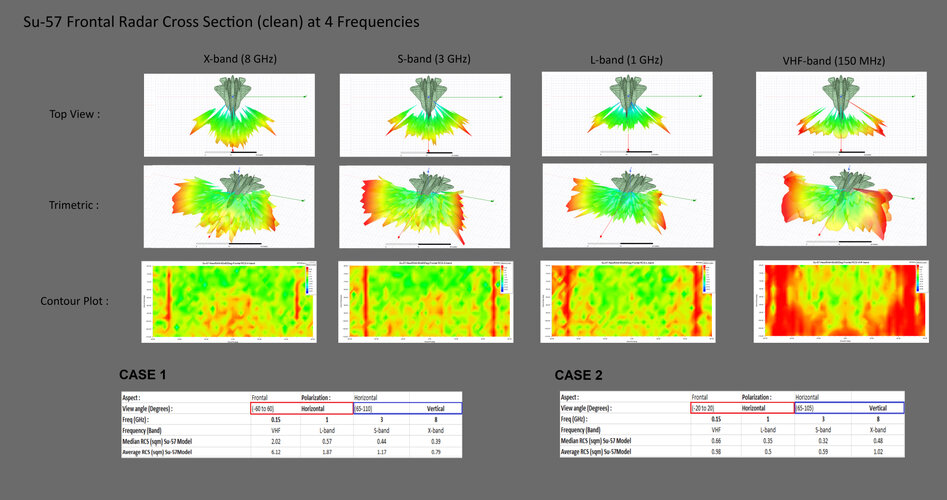The height and width of the screenshot is (500, 947).
Task: Click the 'L-band (1 GHz)' column heading
Action: [x=626, y=60]
